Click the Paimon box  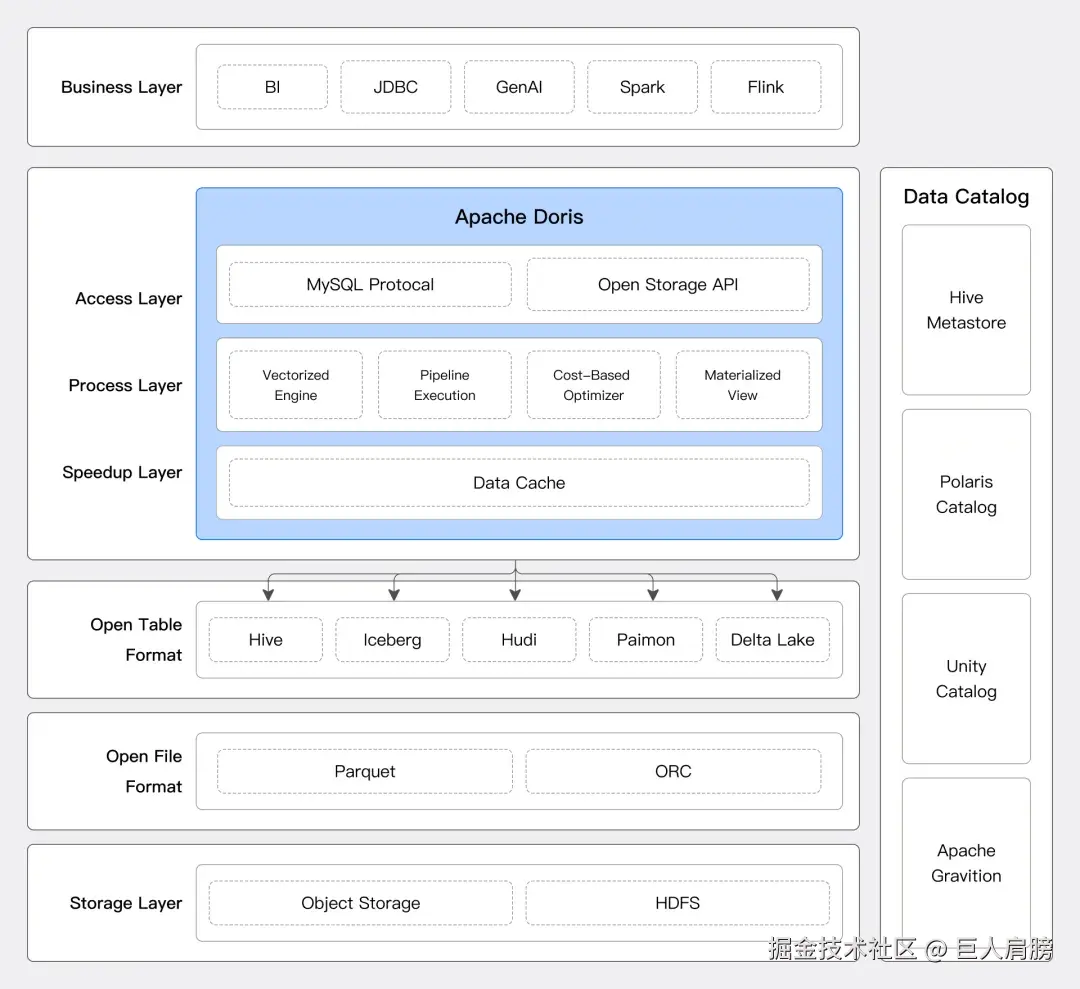pos(645,640)
